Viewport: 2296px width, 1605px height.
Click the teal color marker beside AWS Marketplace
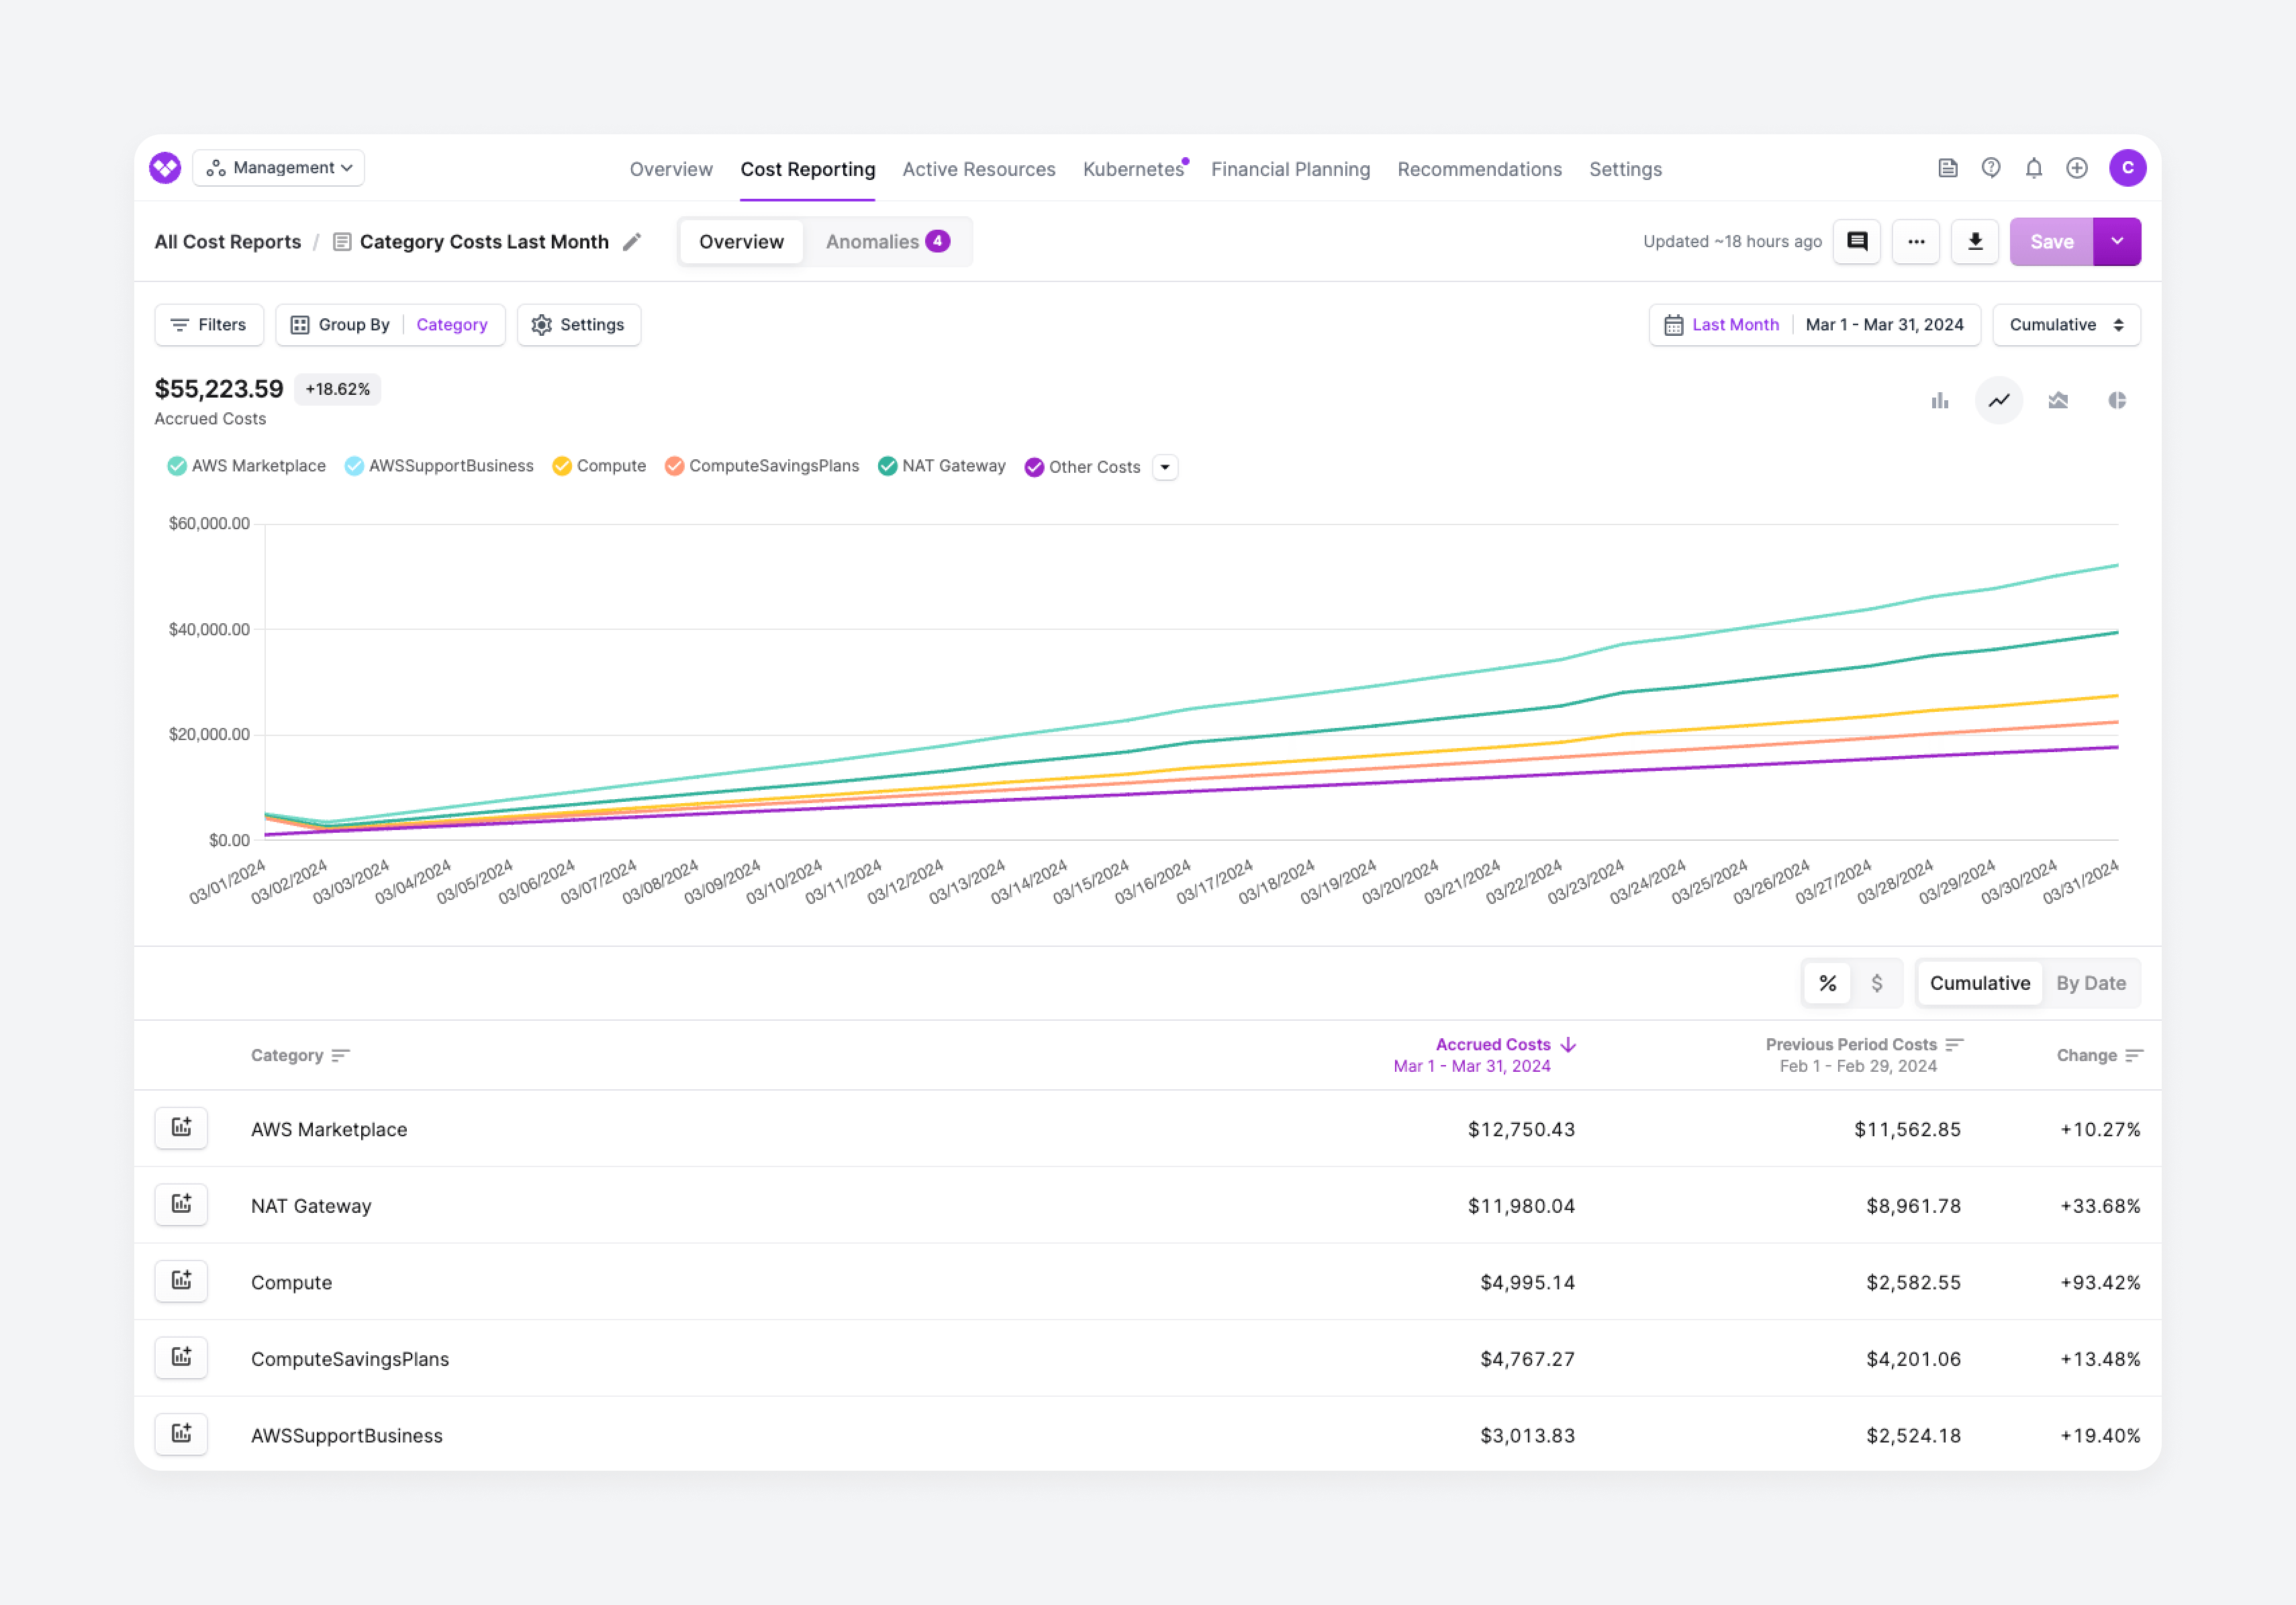[177, 466]
